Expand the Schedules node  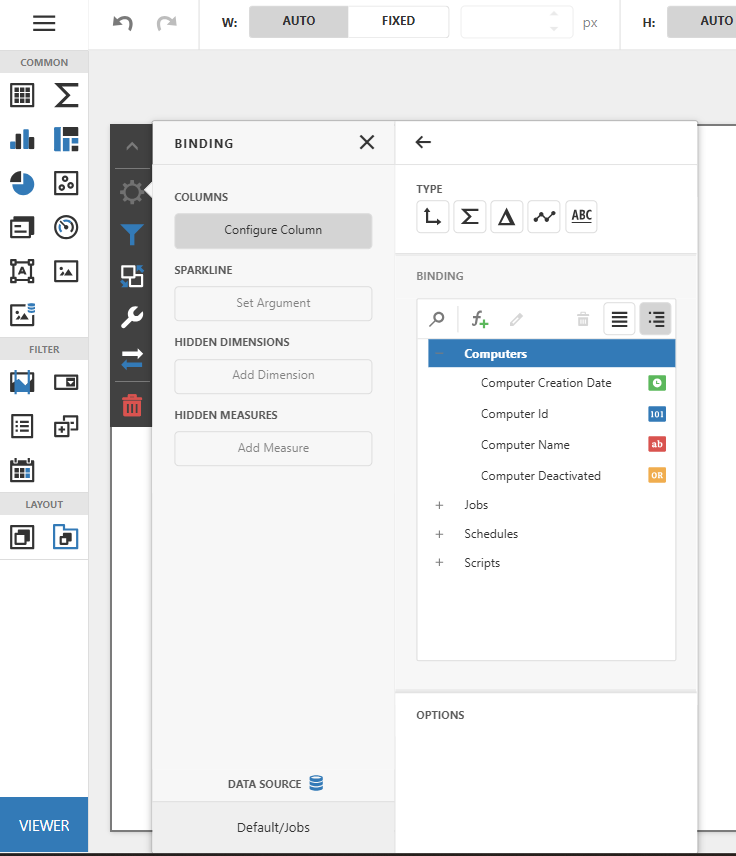click(439, 534)
